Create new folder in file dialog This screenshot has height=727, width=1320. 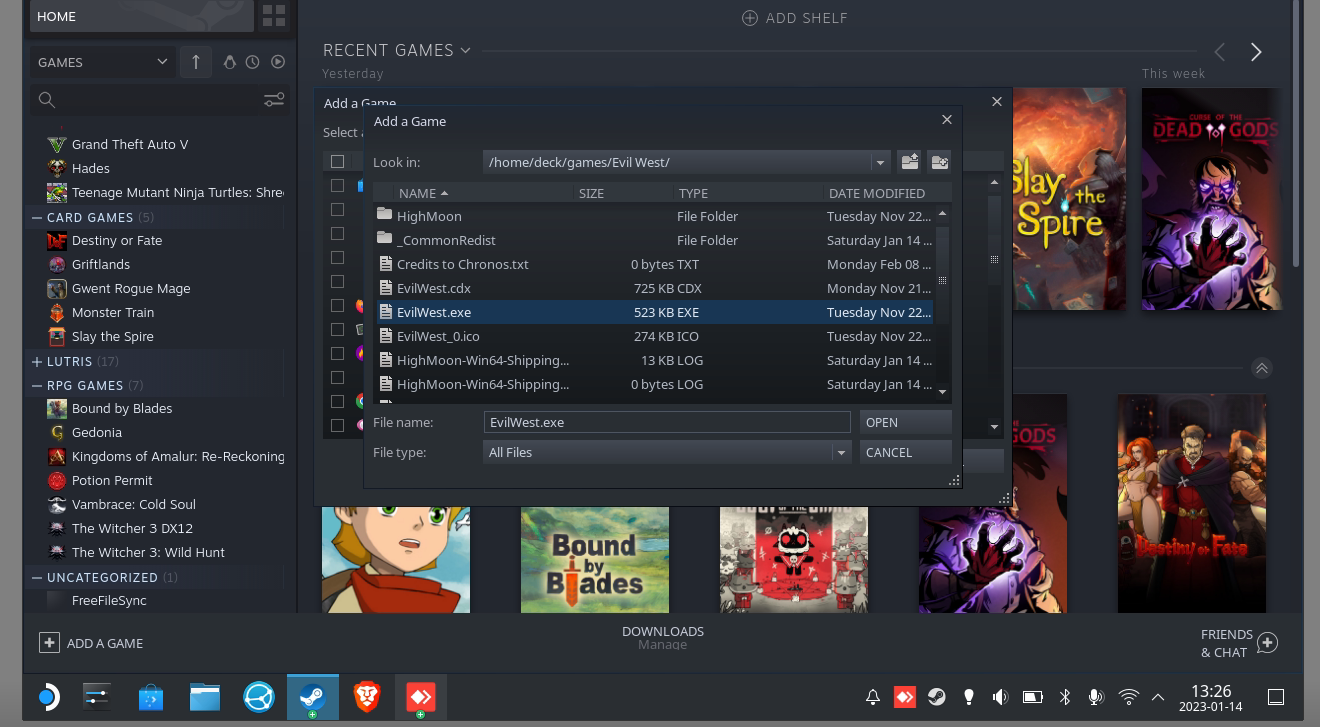(939, 162)
